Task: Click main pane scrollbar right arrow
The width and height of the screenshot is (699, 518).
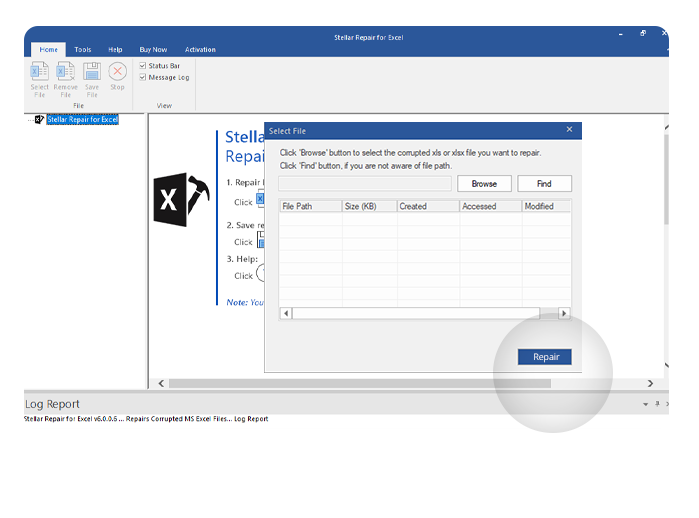Action: (650, 383)
